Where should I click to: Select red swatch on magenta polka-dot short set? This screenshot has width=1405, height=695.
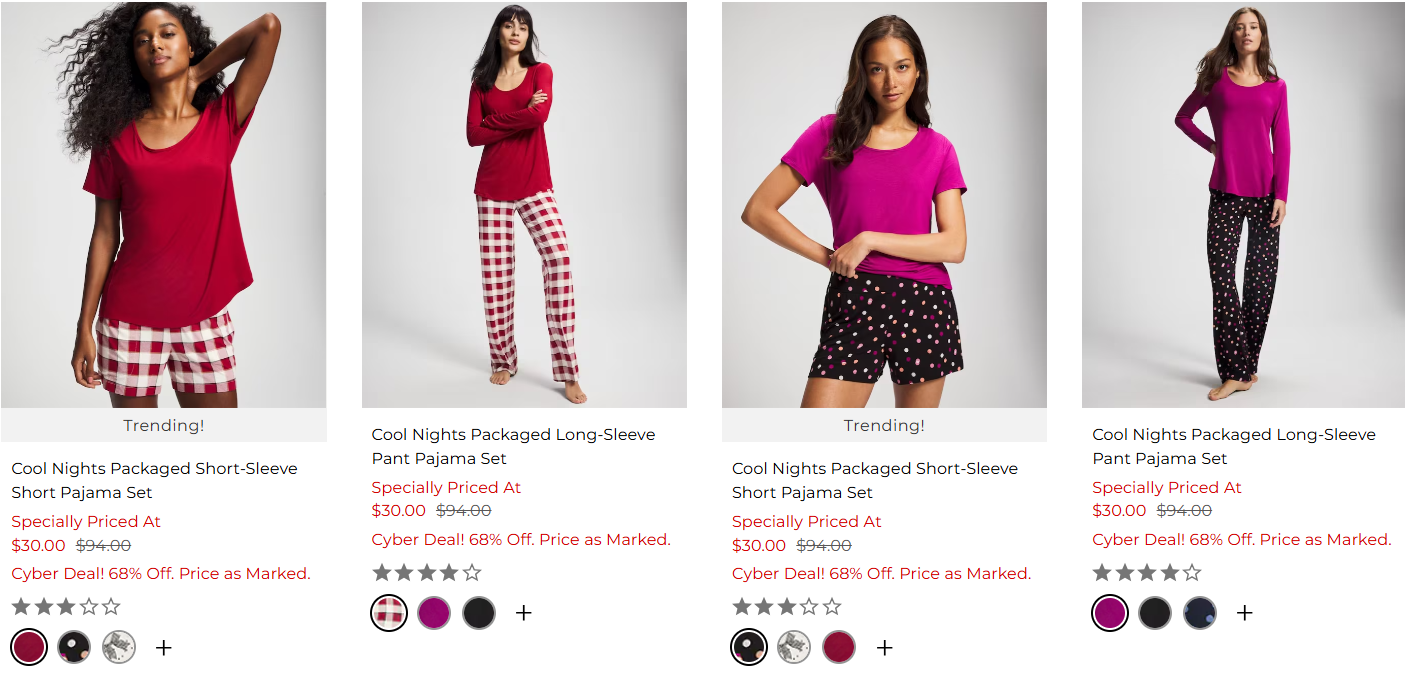click(839, 647)
